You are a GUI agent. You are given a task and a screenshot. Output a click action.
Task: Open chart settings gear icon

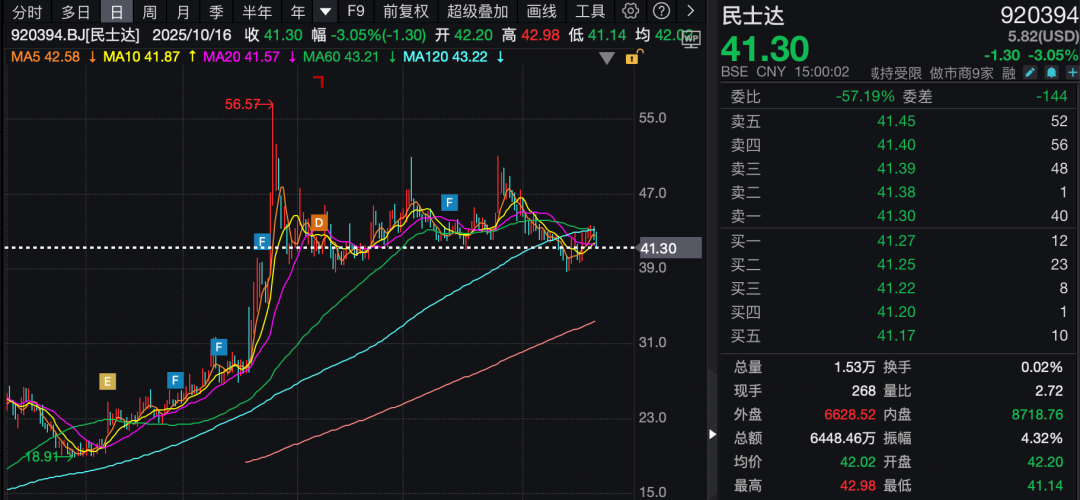[630, 12]
